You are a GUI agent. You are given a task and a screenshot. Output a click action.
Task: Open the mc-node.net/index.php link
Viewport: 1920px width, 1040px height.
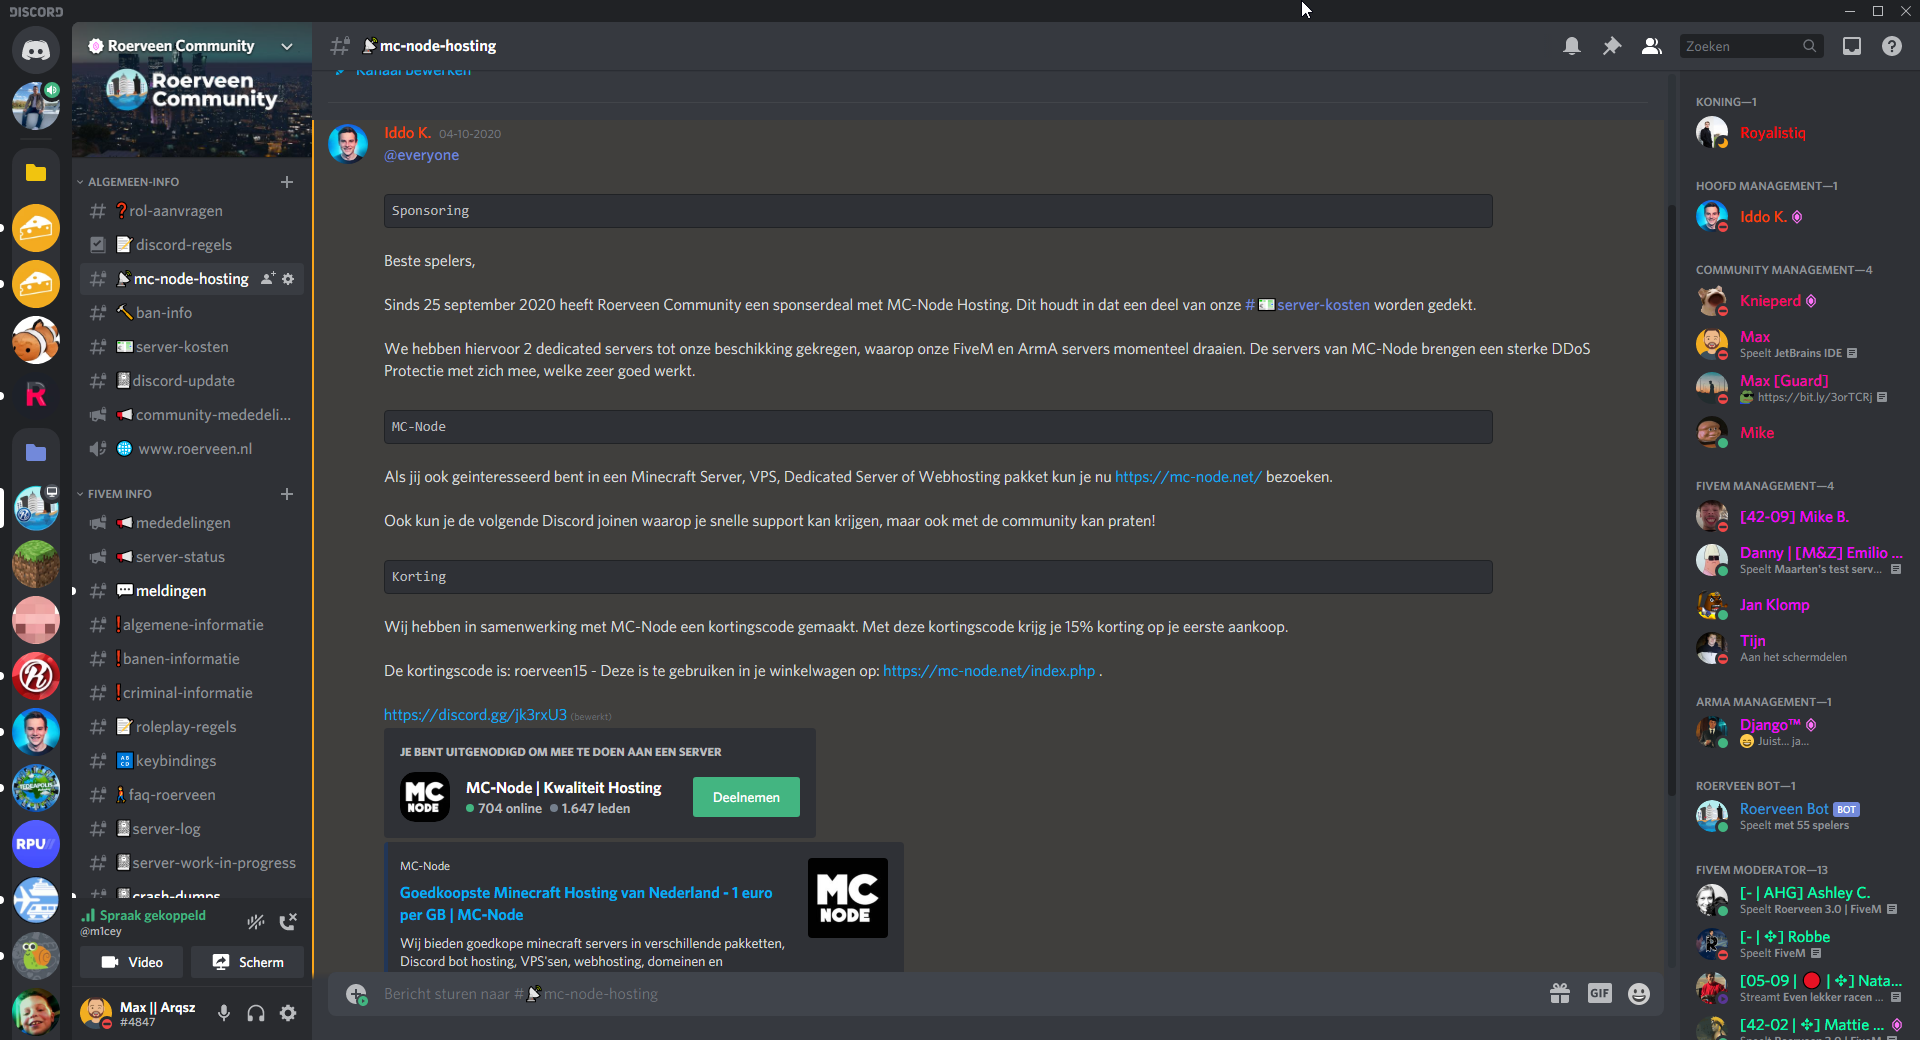989,671
